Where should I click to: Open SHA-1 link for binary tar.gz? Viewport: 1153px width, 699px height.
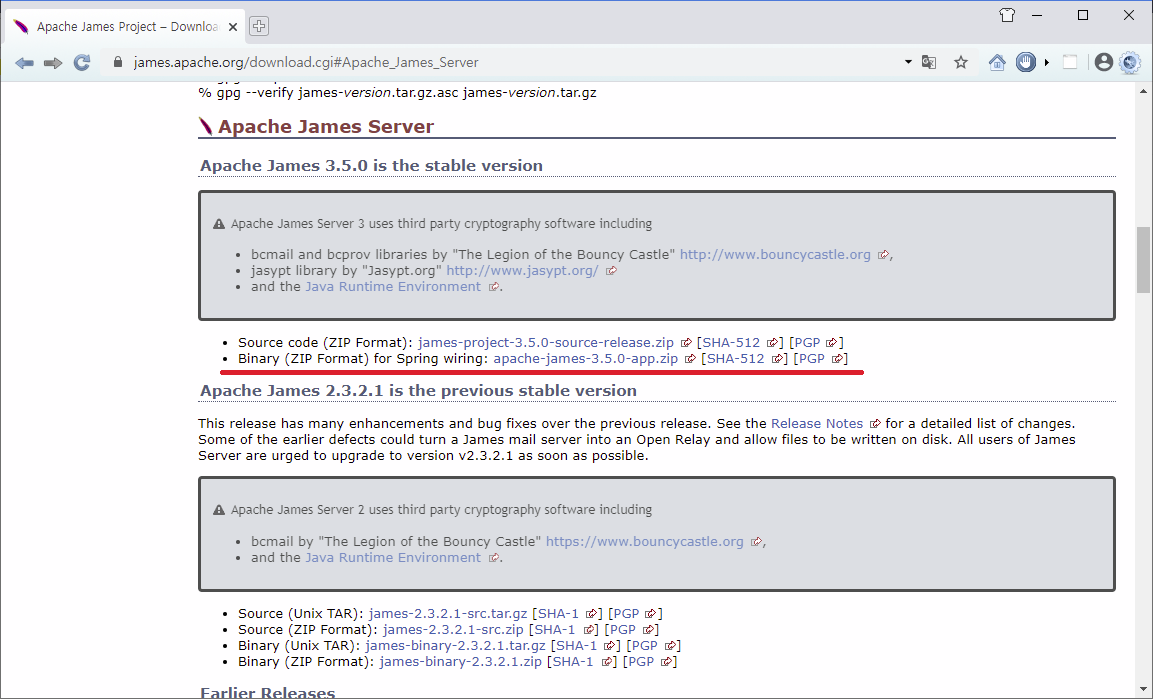coord(576,645)
